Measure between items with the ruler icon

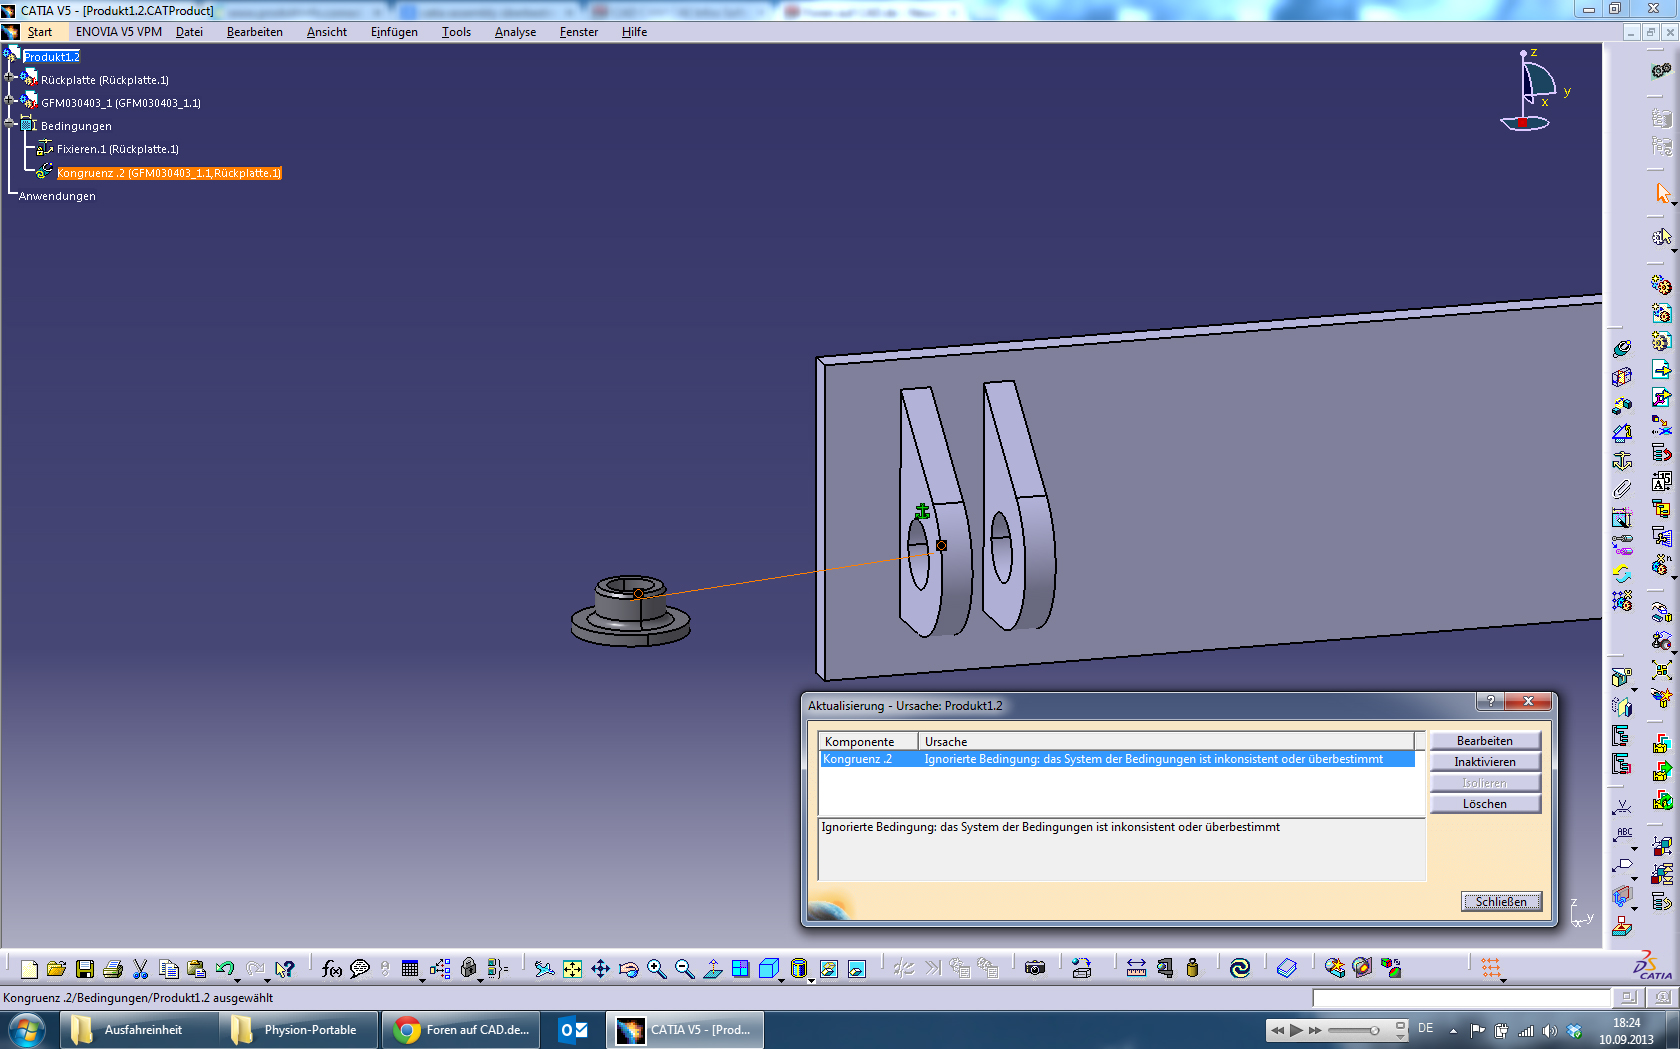pos(1136,968)
